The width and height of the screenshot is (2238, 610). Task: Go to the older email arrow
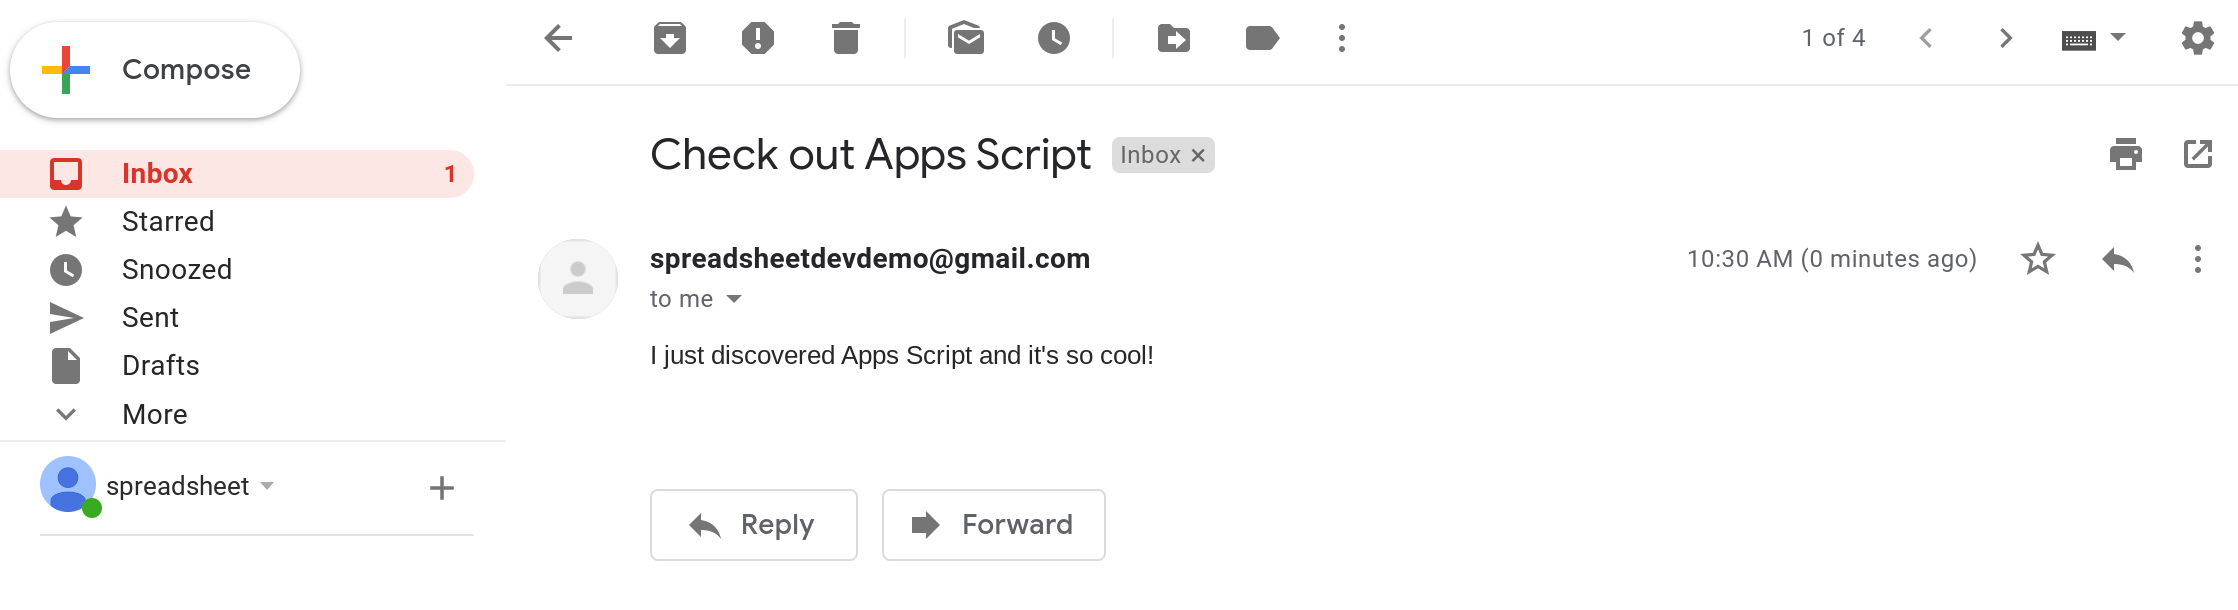(x=2006, y=39)
